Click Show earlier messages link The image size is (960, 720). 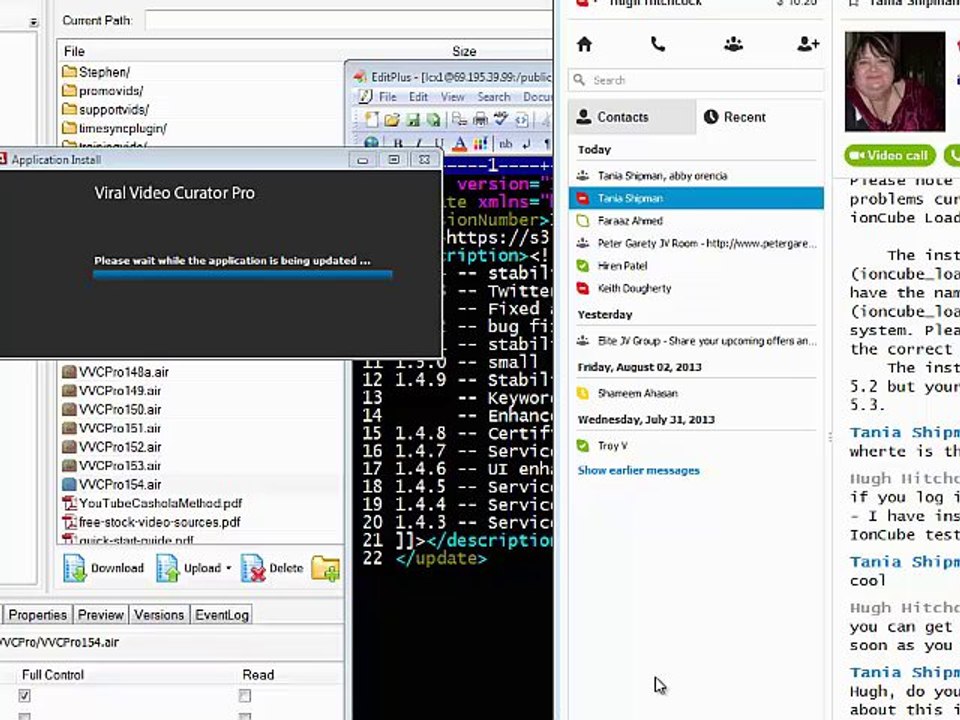(x=639, y=470)
